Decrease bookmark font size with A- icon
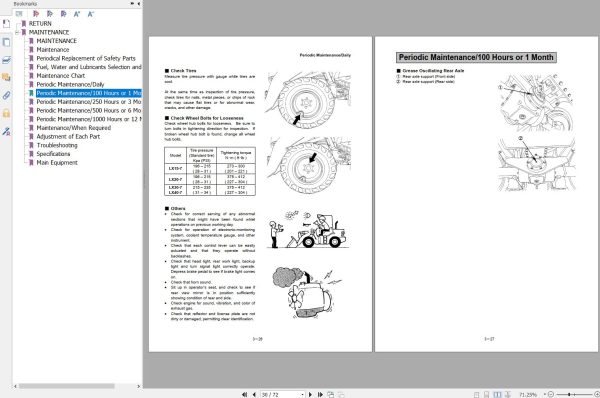This screenshot has height=398, width=600. (91, 14)
